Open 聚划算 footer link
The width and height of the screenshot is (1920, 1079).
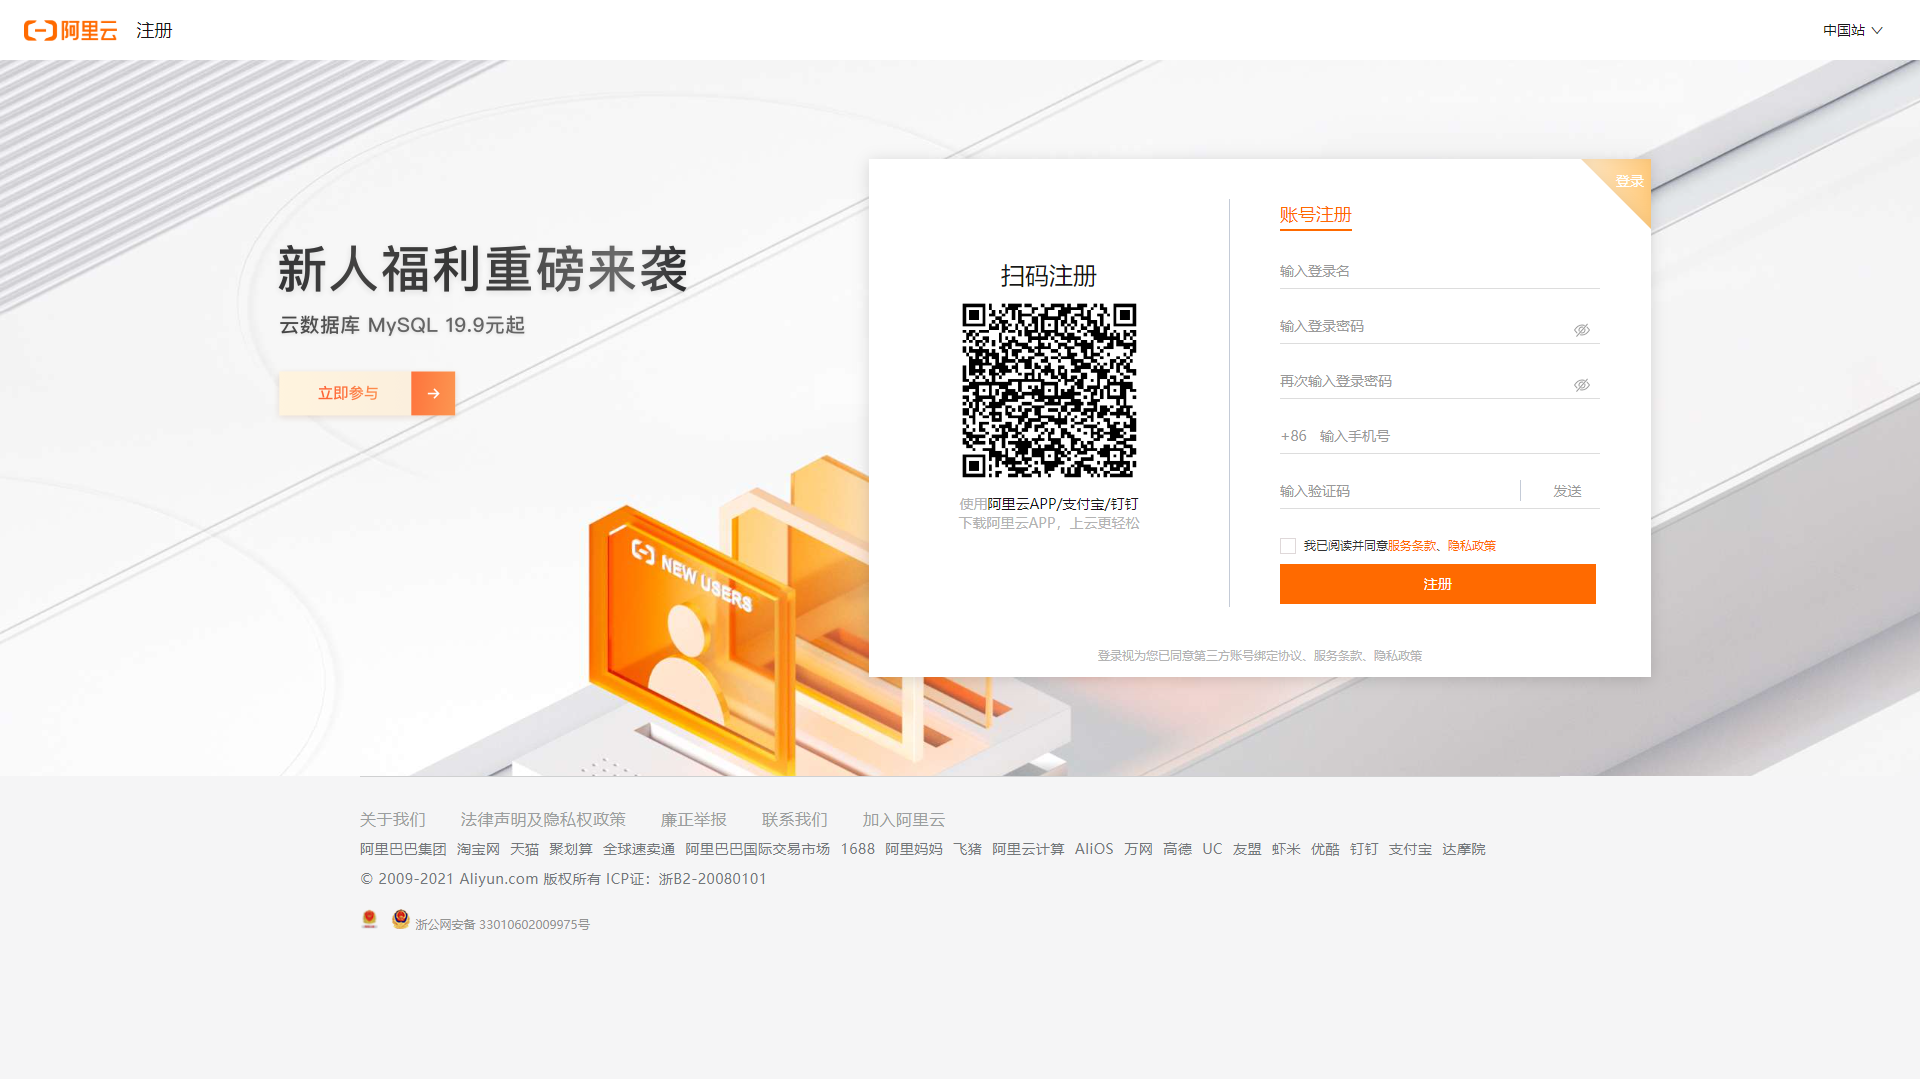[x=571, y=849]
